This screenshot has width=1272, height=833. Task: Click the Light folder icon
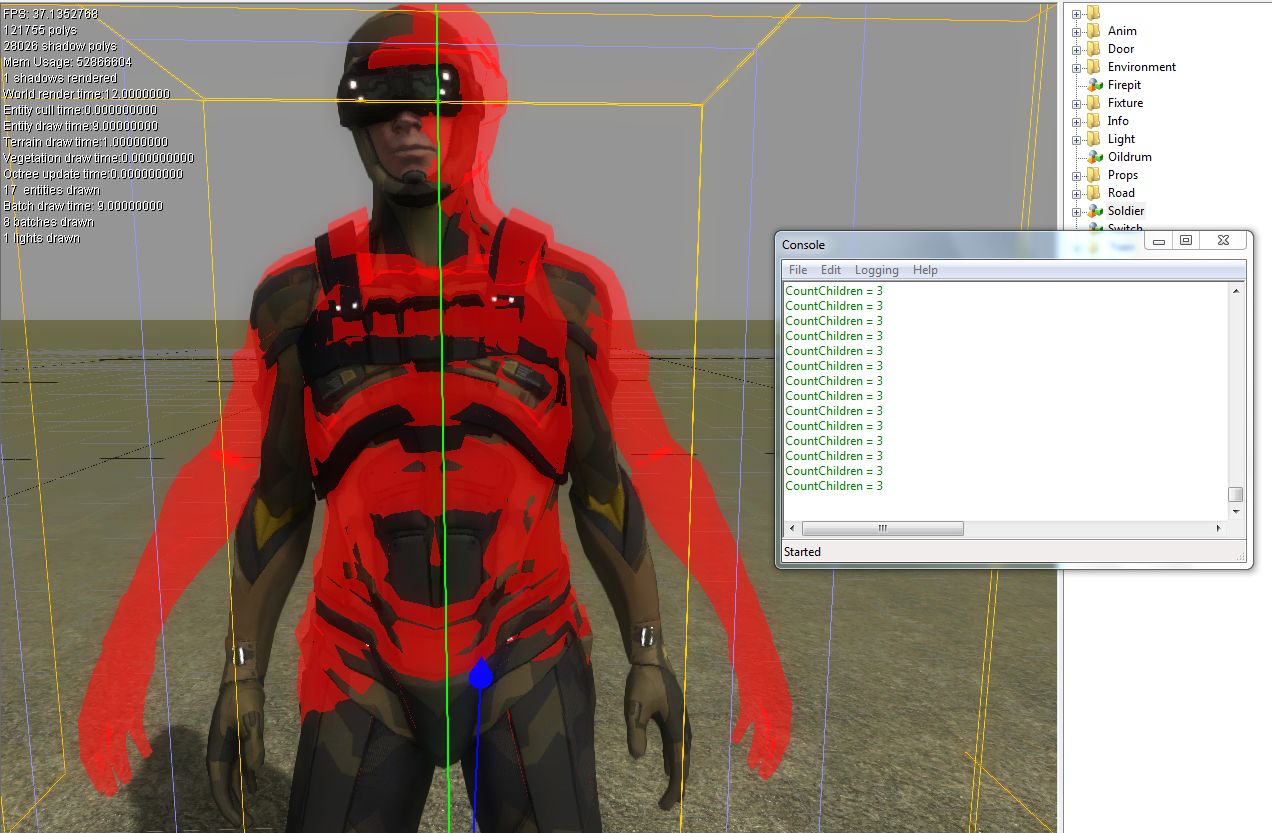(1093, 139)
